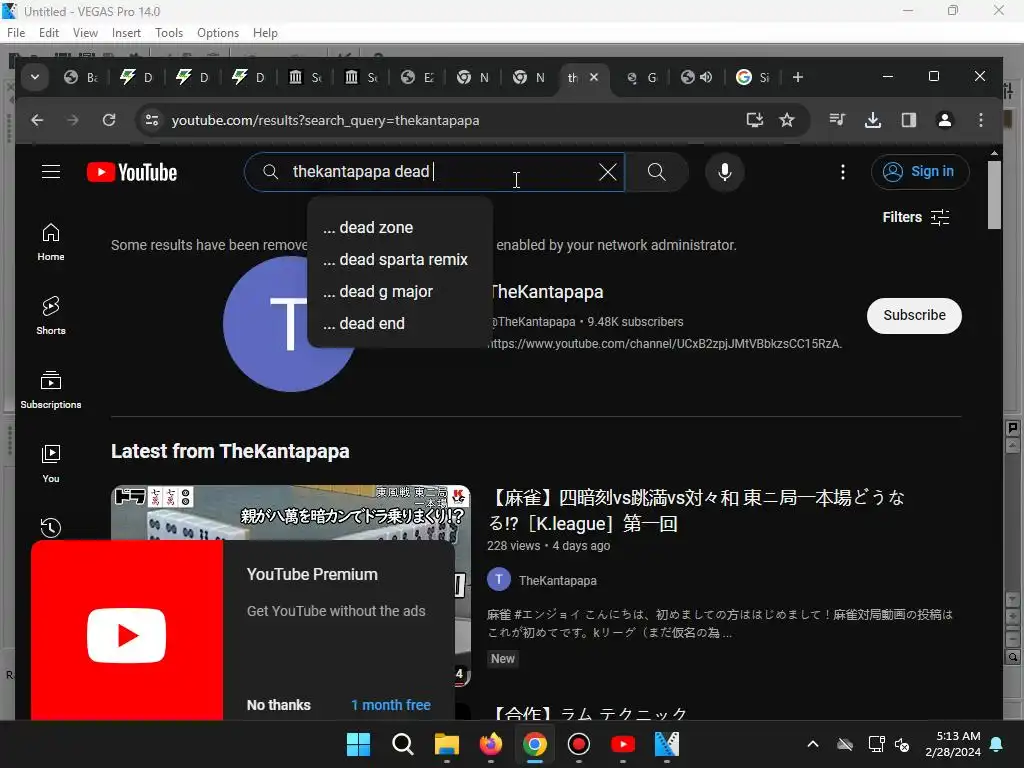Screen dimensions: 1024x768
Task: Open Subscriptions in the sidebar
Action: [51, 390]
